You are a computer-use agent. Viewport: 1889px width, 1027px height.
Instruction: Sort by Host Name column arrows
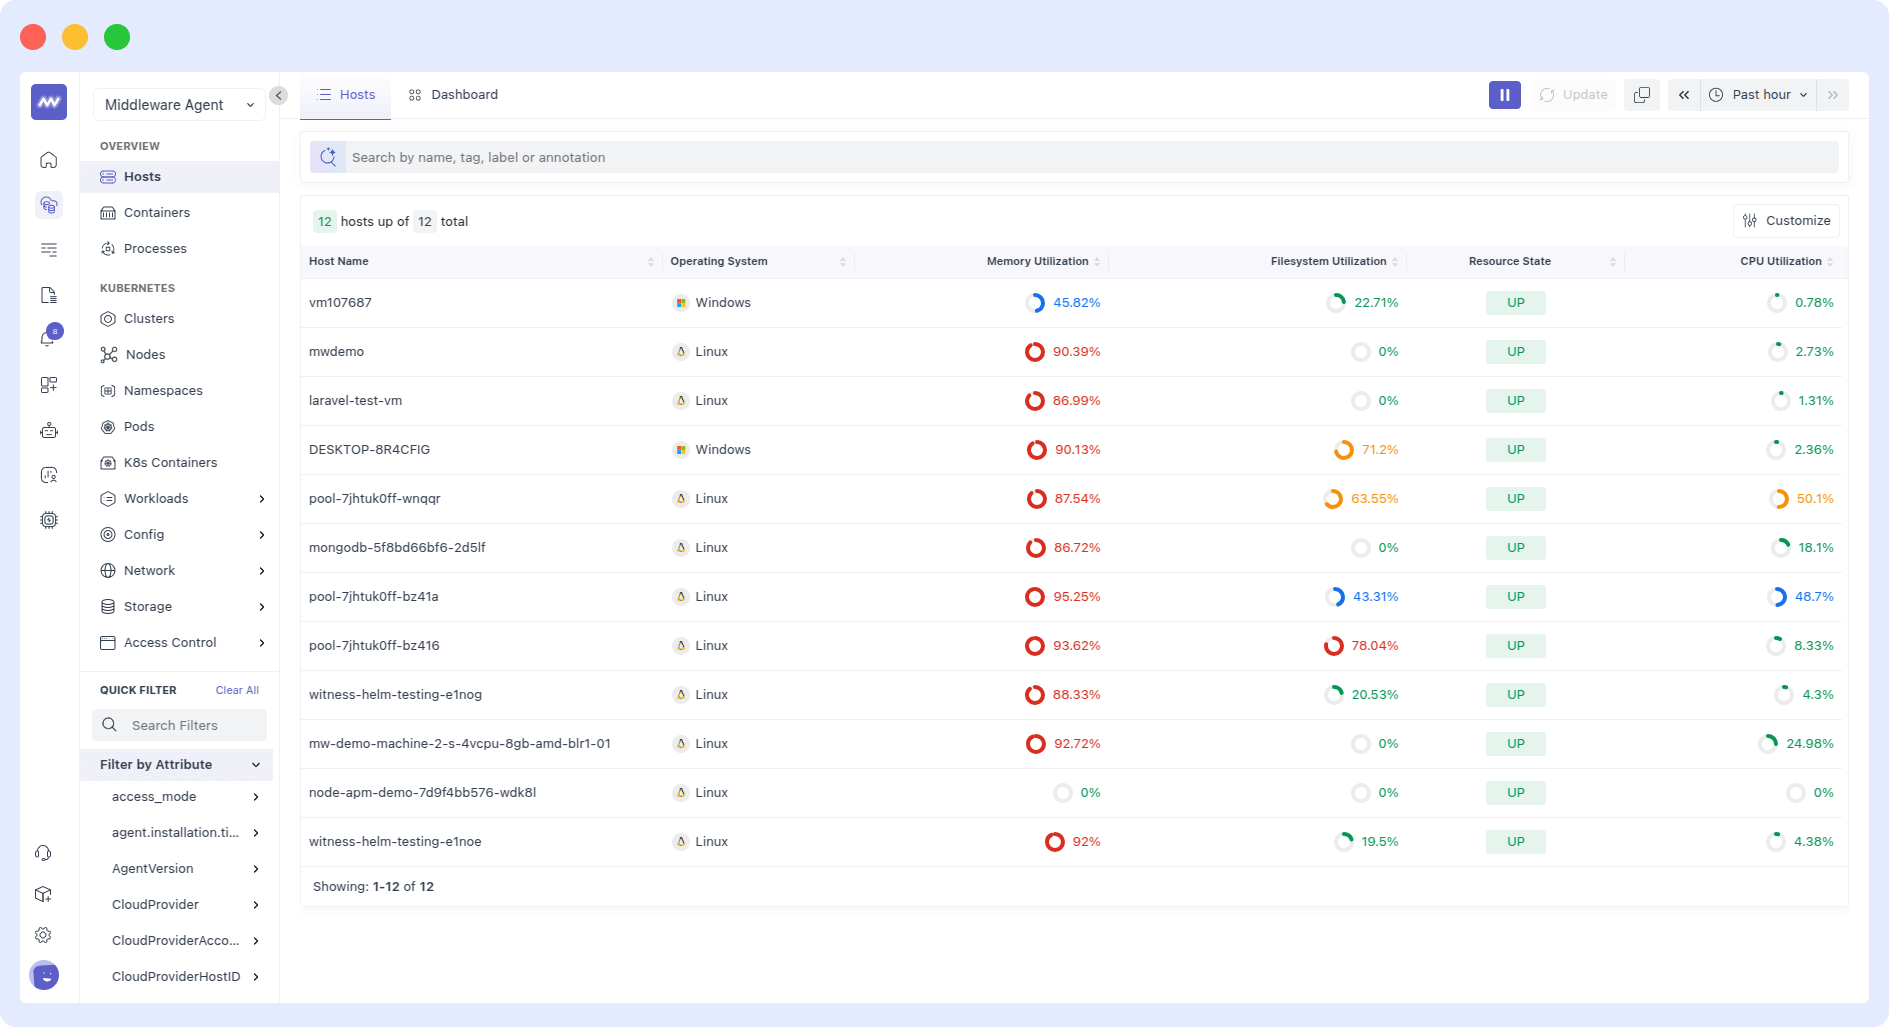[x=651, y=262]
